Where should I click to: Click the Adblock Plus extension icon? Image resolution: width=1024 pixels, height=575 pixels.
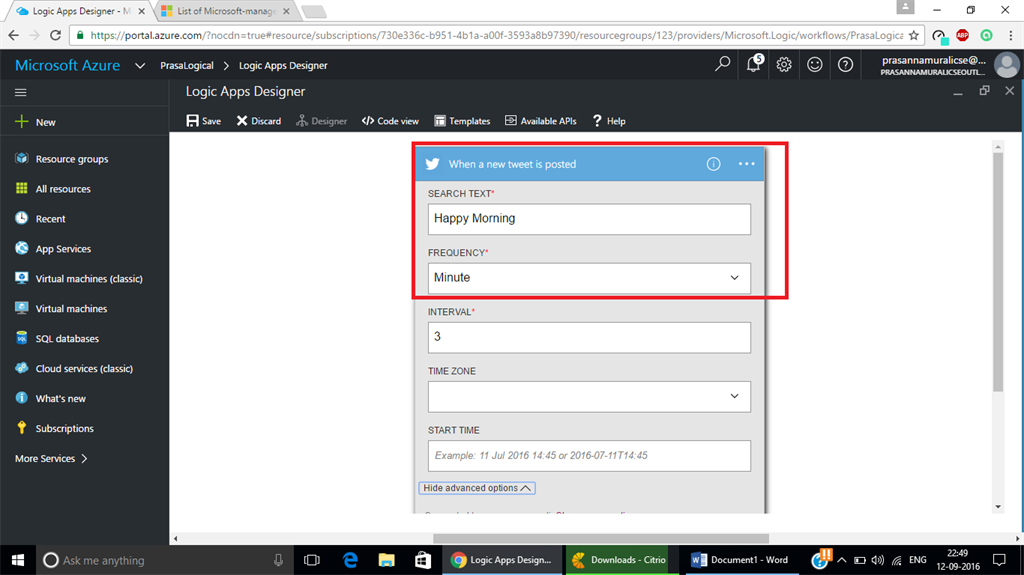962,35
